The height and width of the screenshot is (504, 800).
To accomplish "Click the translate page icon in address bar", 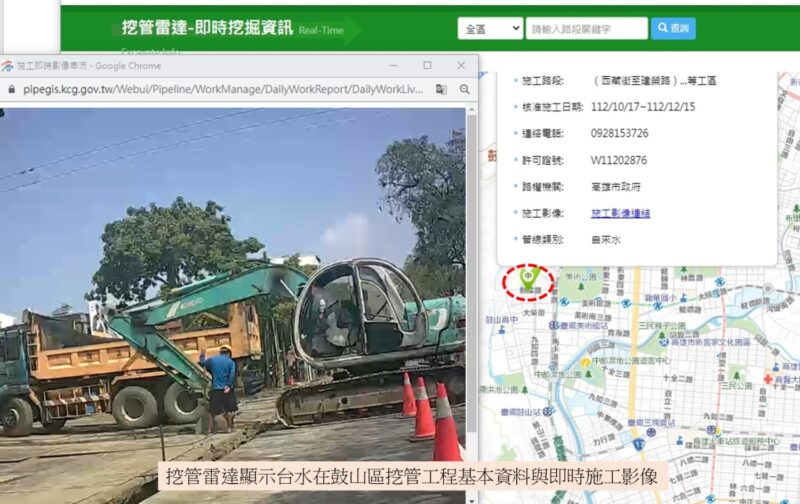I will pos(441,89).
